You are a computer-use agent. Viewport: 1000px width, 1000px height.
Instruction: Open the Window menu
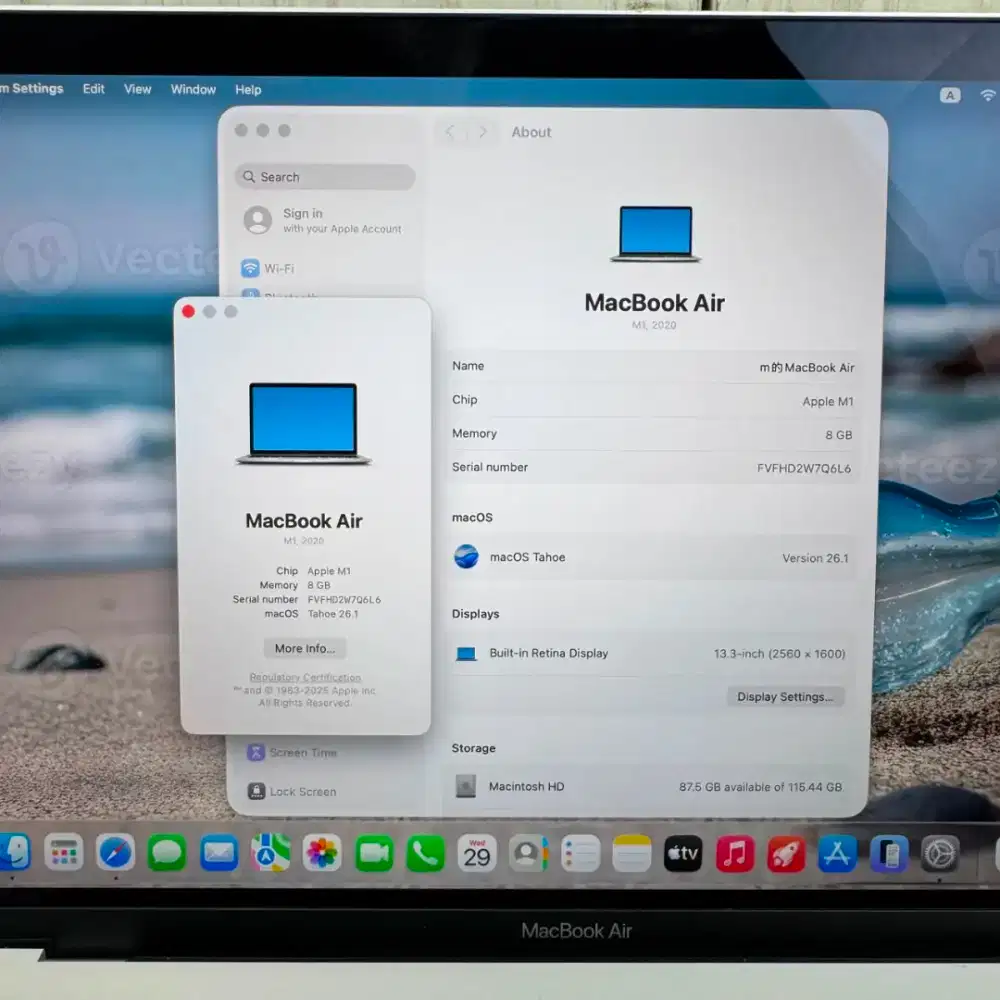pyautogui.click(x=193, y=89)
